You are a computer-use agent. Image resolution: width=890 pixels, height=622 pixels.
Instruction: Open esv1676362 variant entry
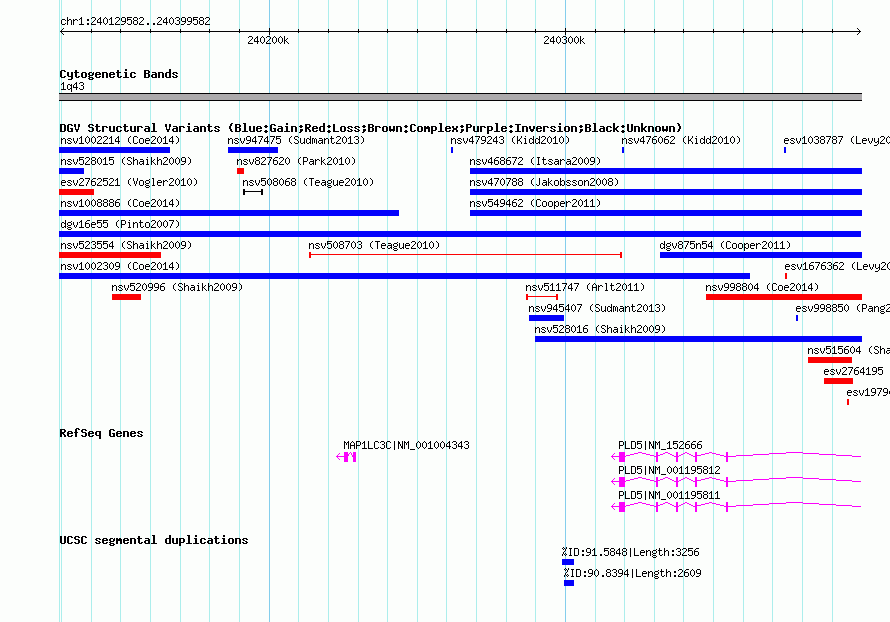837,266
